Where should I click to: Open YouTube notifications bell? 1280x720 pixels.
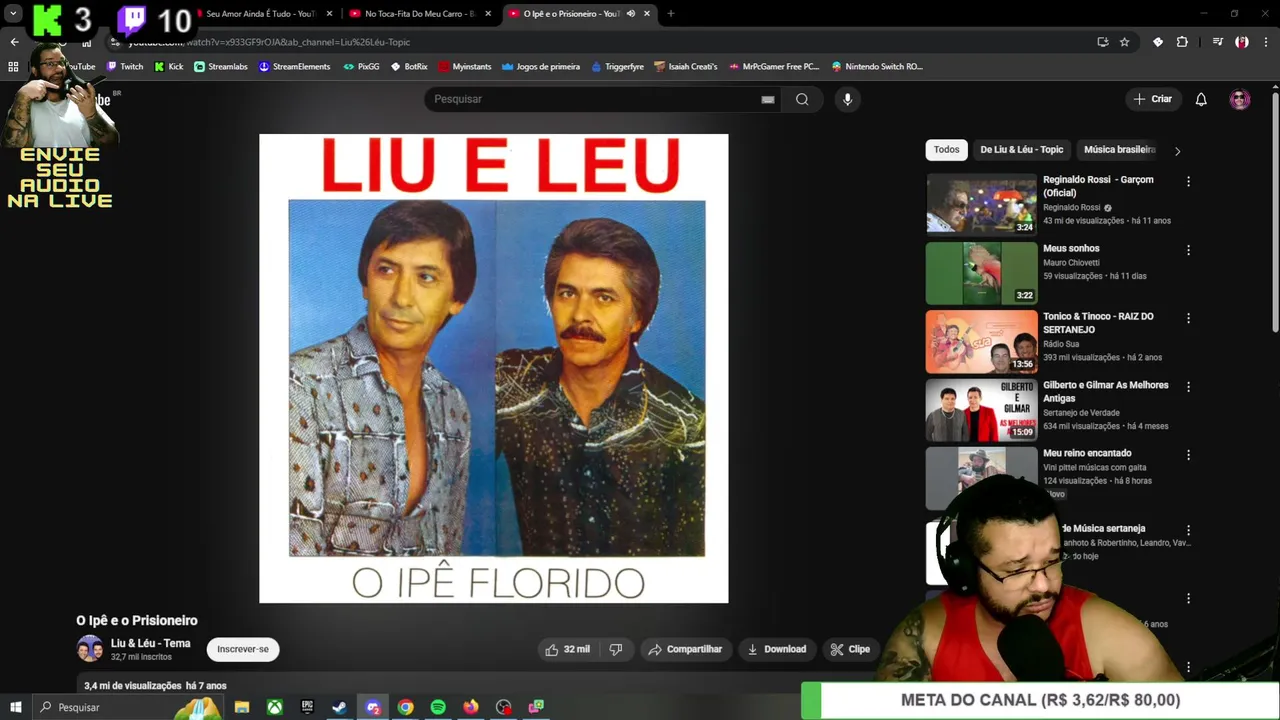1201,99
